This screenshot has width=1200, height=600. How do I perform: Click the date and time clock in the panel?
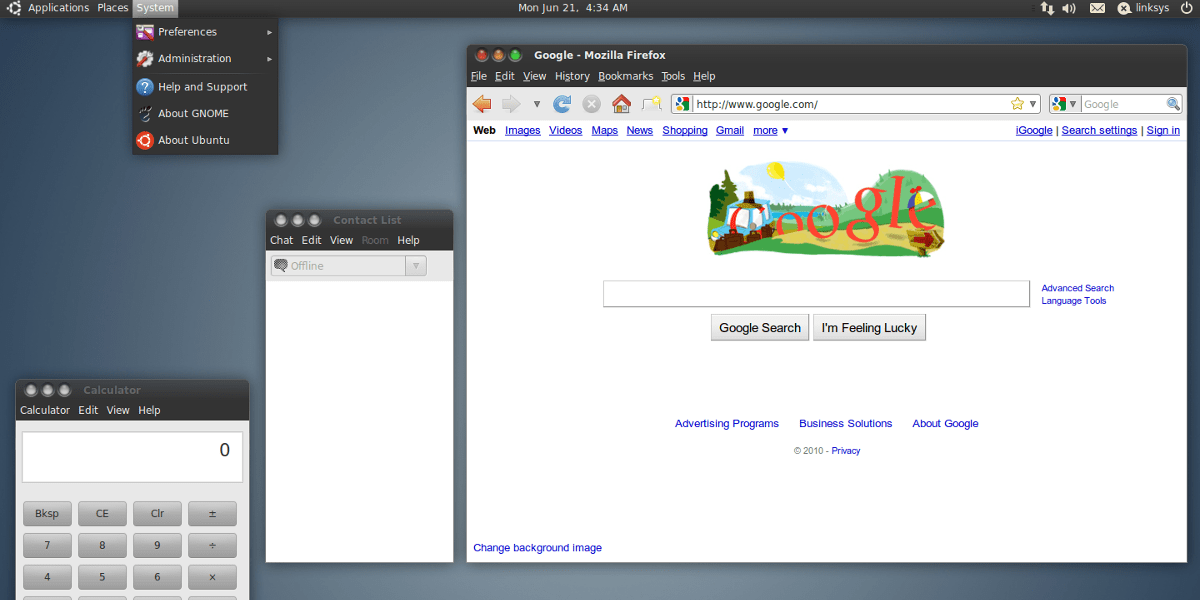[573, 8]
